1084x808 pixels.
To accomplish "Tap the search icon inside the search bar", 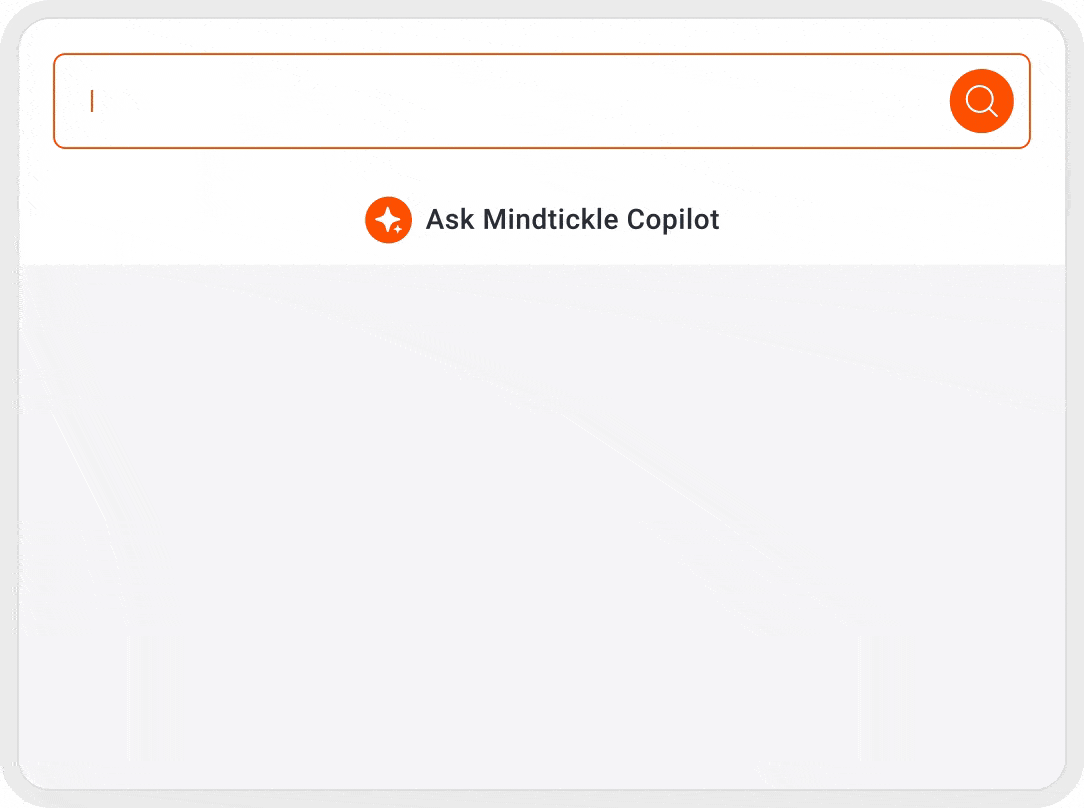I will tap(981, 101).
